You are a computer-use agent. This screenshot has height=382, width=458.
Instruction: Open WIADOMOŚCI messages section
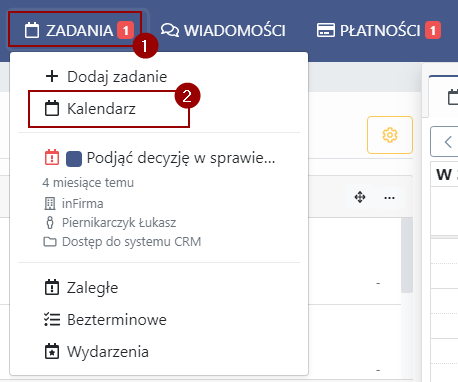click(223, 30)
